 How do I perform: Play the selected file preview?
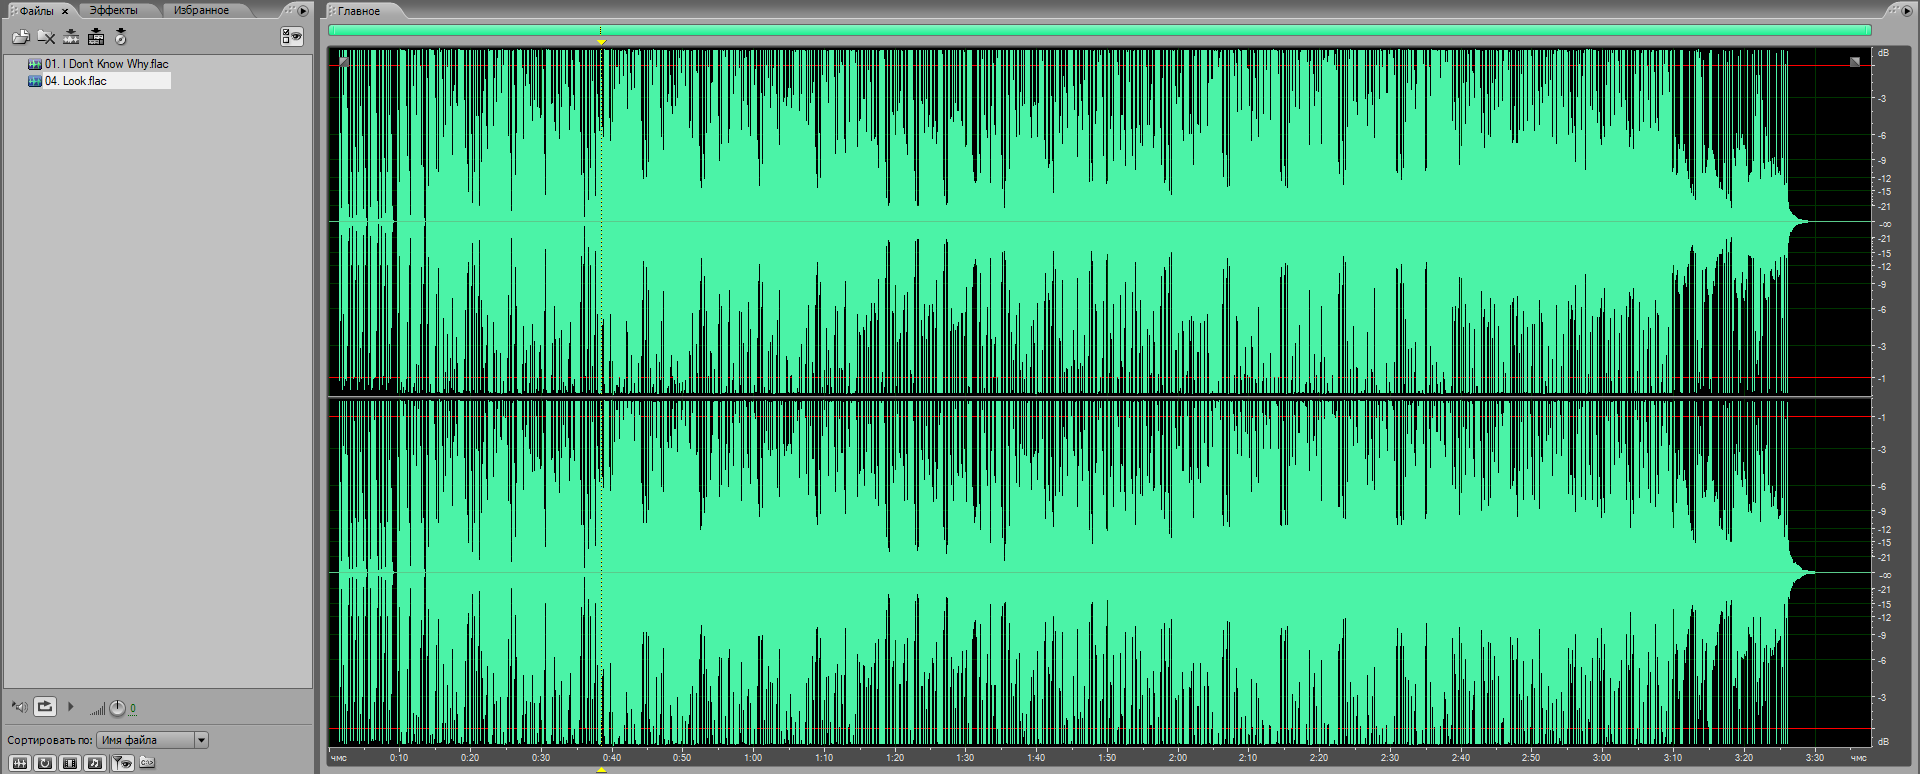70,707
